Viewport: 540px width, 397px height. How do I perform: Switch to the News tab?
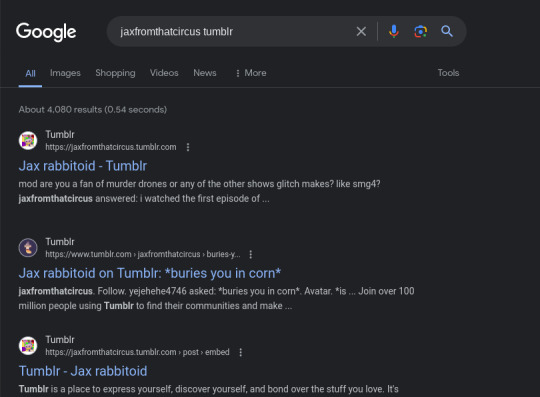click(x=205, y=73)
